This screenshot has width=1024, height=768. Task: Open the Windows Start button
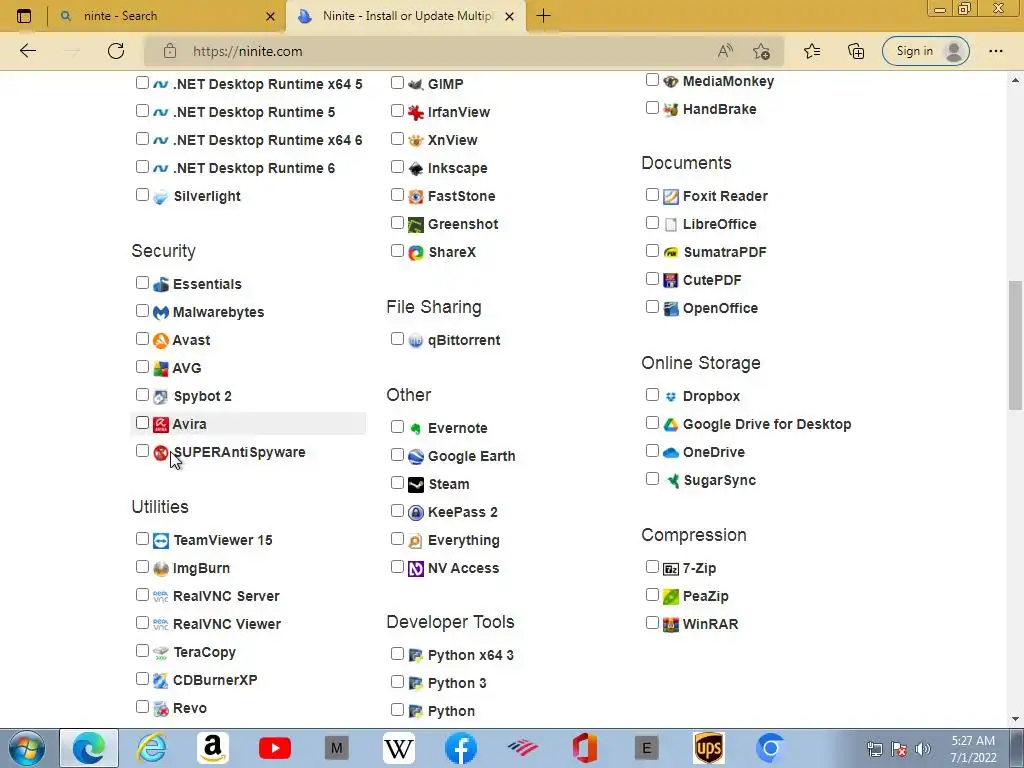pyautogui.click(x=27, y=748)
